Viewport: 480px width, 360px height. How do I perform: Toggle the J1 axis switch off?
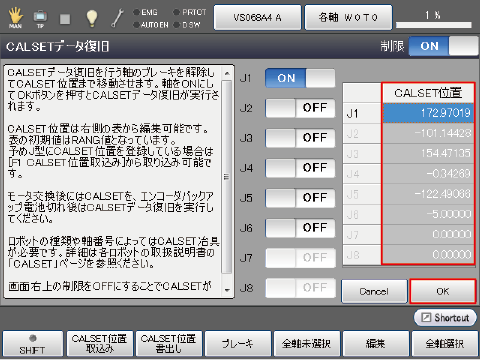pos(300,78)
